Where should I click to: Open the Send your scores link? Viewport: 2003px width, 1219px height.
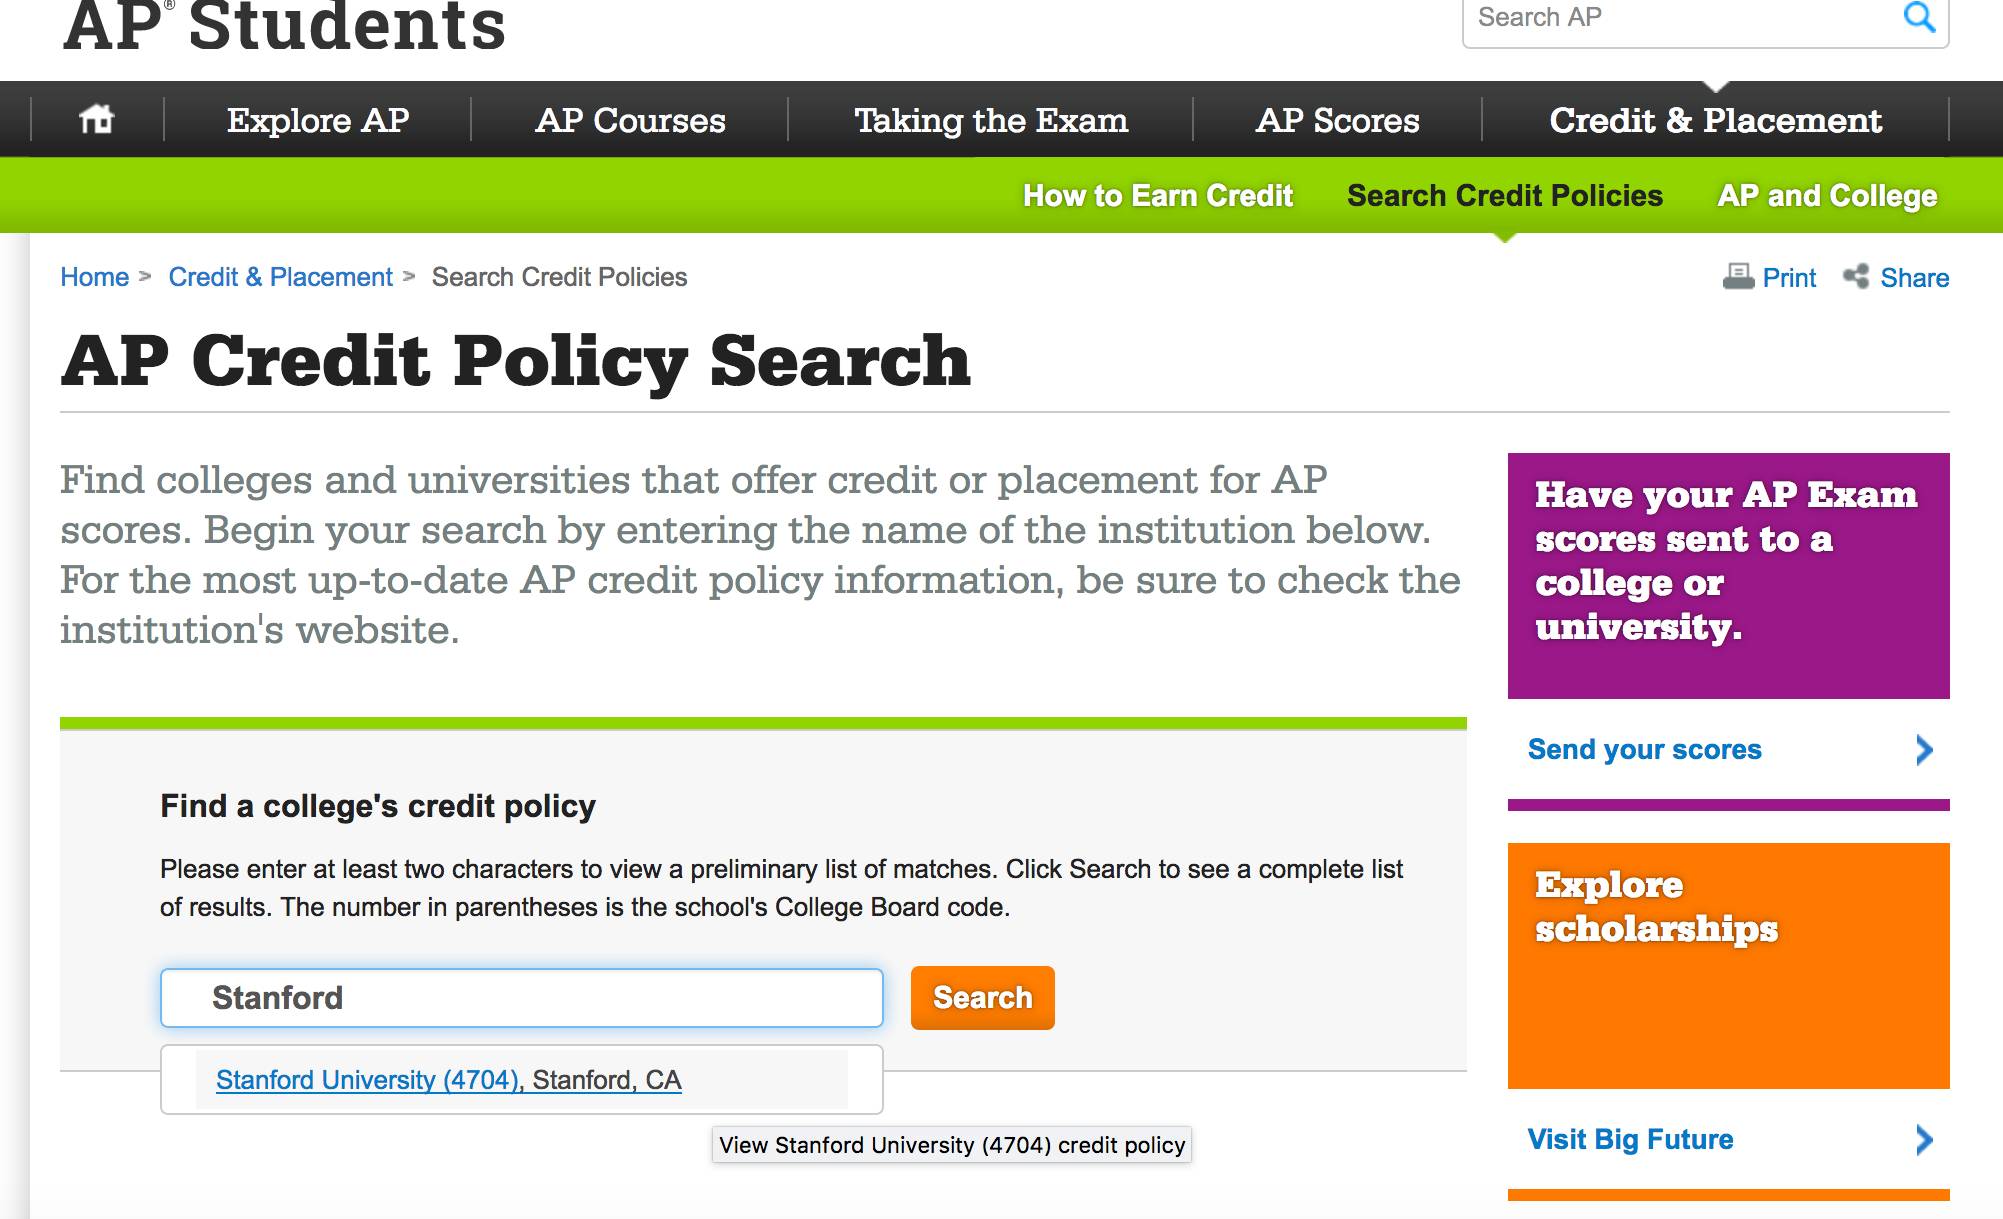[x=1644, y=750]
